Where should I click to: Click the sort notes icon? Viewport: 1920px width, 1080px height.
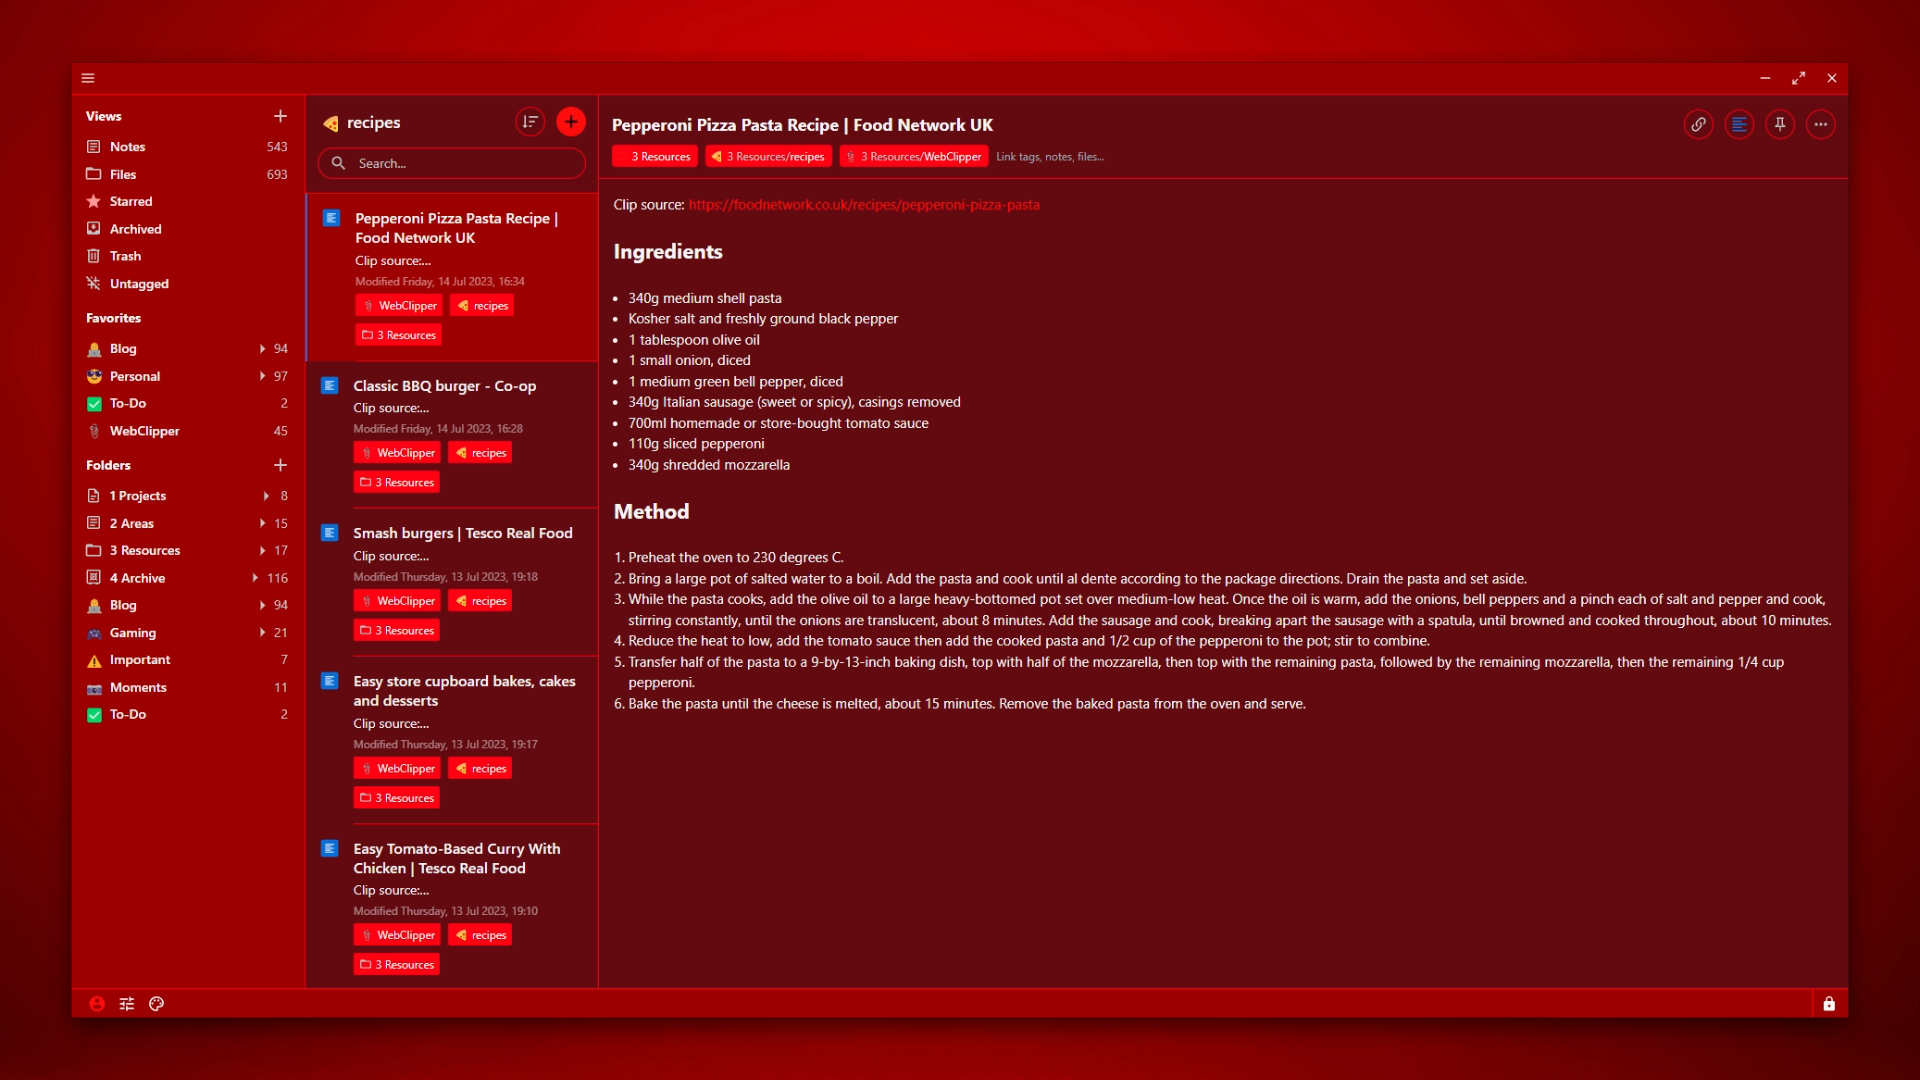coord(530,122)
